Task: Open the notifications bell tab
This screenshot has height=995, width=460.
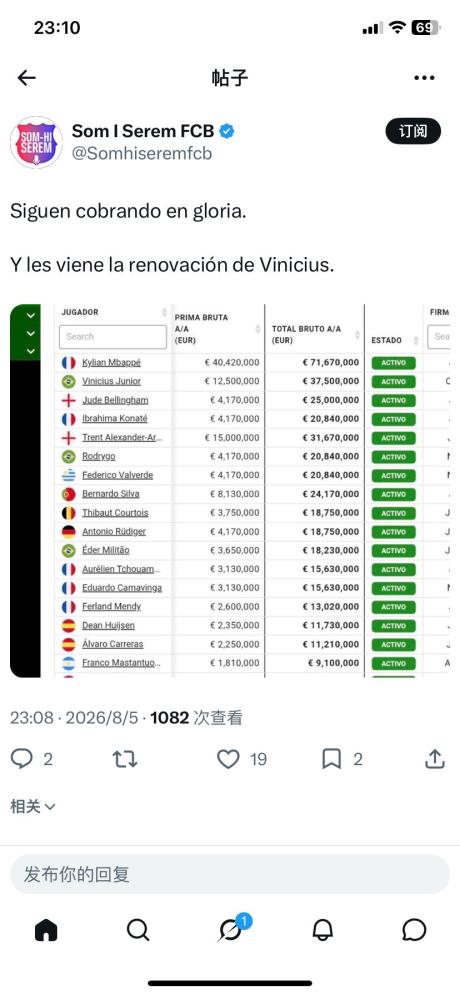Action: click(x=323, y=930)
